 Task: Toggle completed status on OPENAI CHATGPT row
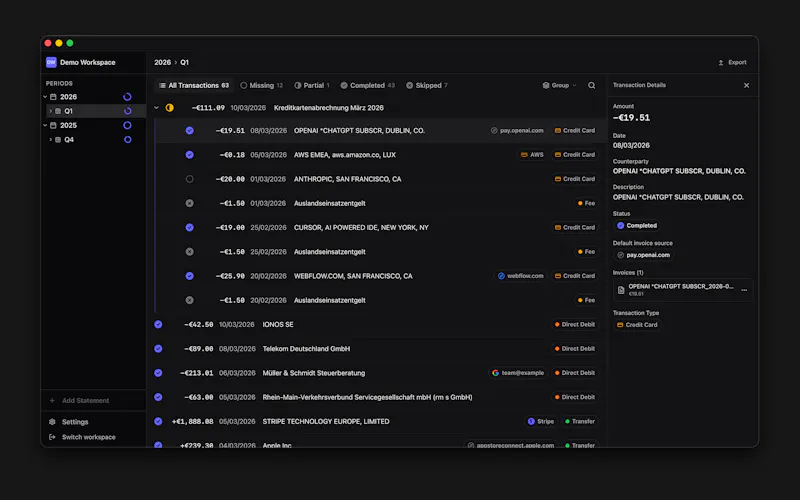coord(189,131)
